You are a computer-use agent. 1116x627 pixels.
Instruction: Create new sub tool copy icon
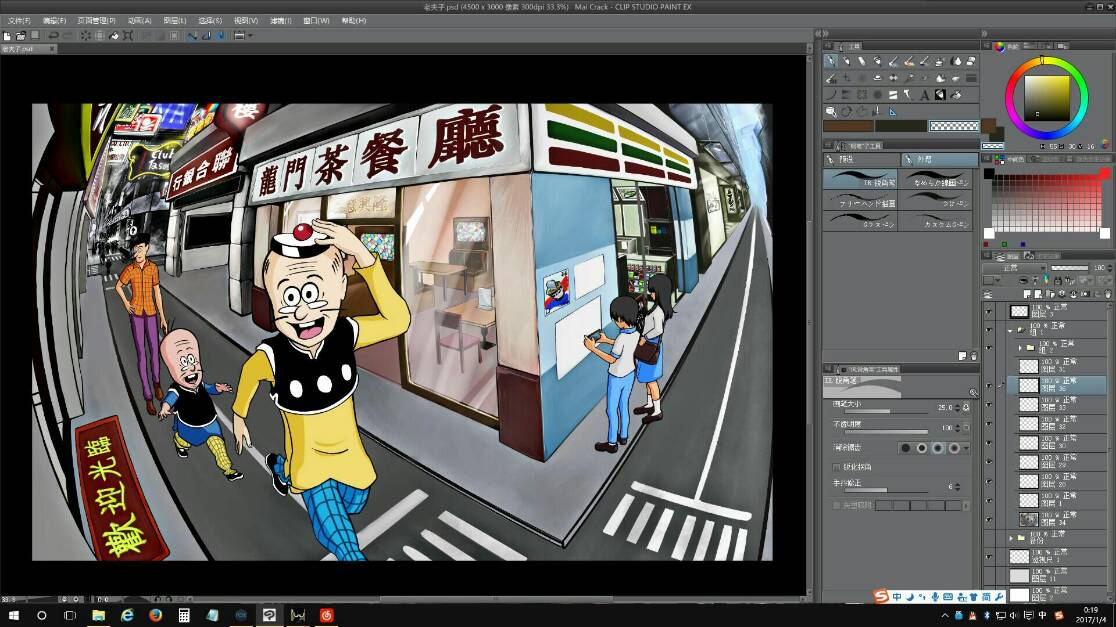coord(962,356)
